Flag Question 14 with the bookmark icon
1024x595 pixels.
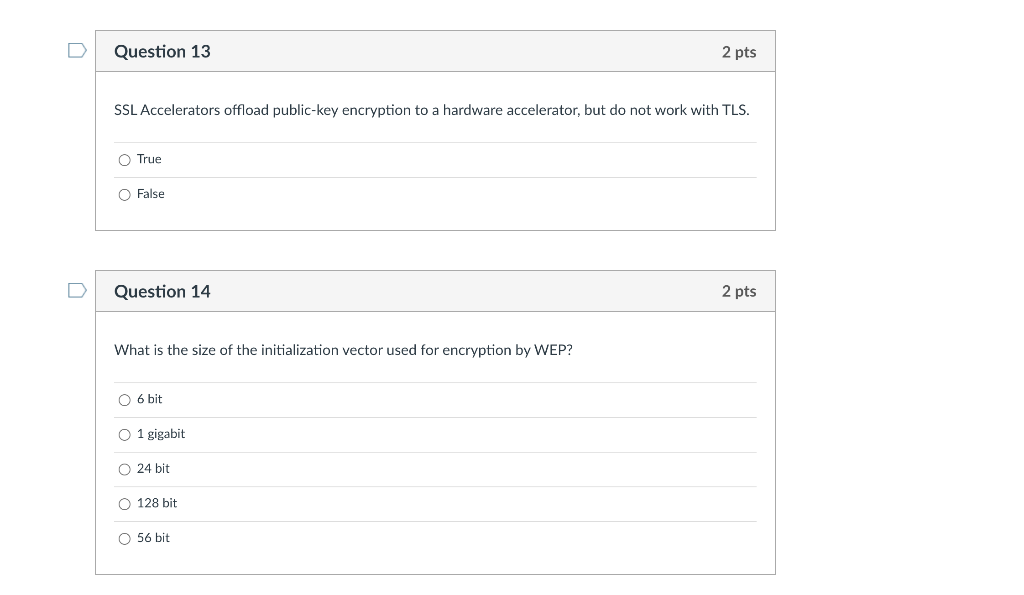point(77,291)
